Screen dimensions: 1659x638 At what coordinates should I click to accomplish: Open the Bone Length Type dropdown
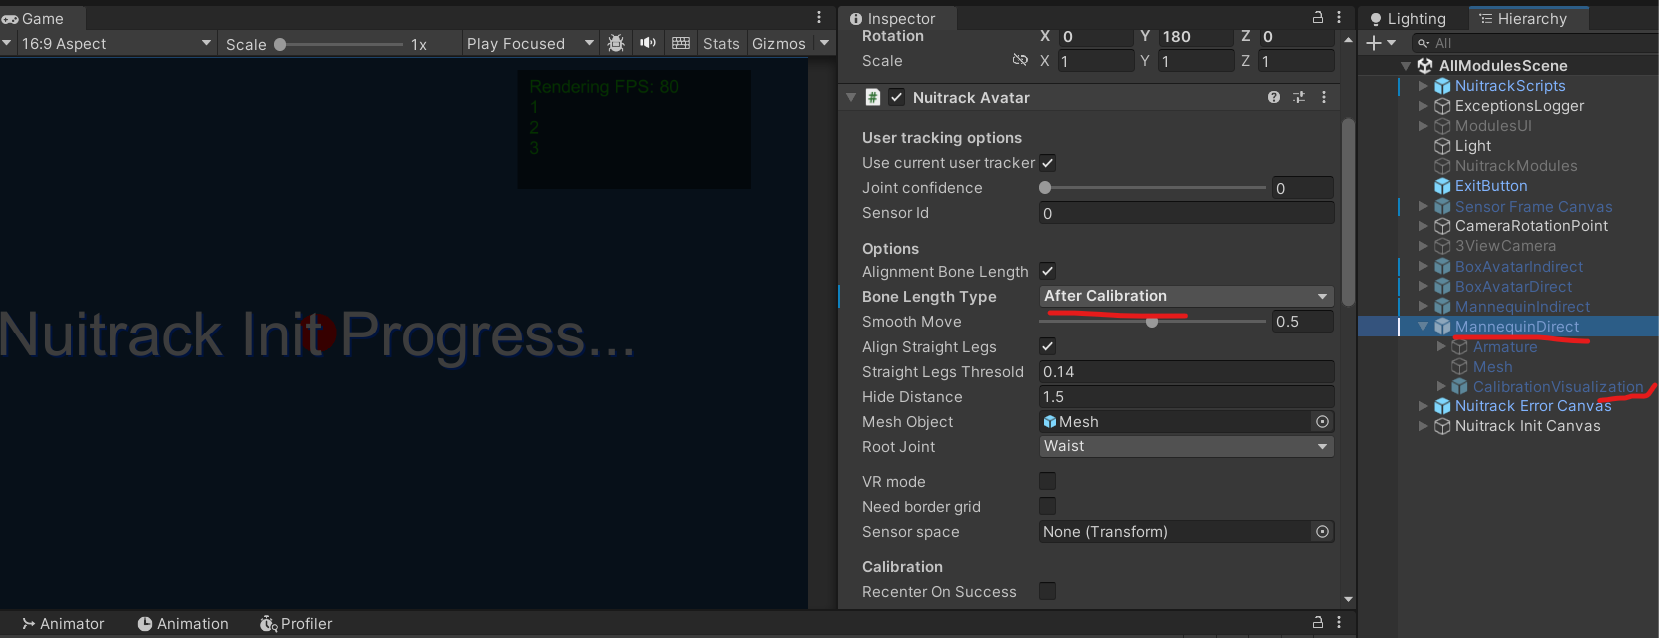click(x=1186, y=297)
